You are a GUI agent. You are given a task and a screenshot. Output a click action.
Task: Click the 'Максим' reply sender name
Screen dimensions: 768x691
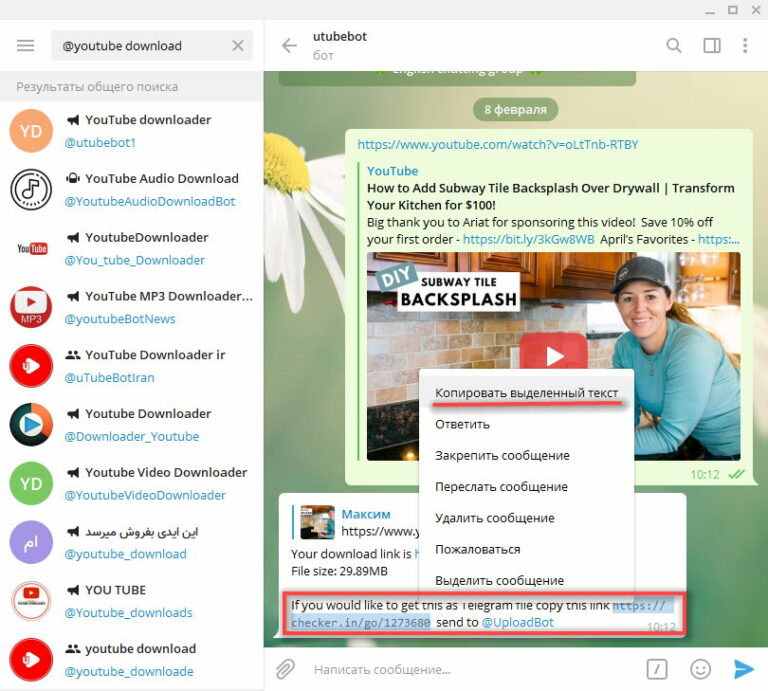click(366, 514)
